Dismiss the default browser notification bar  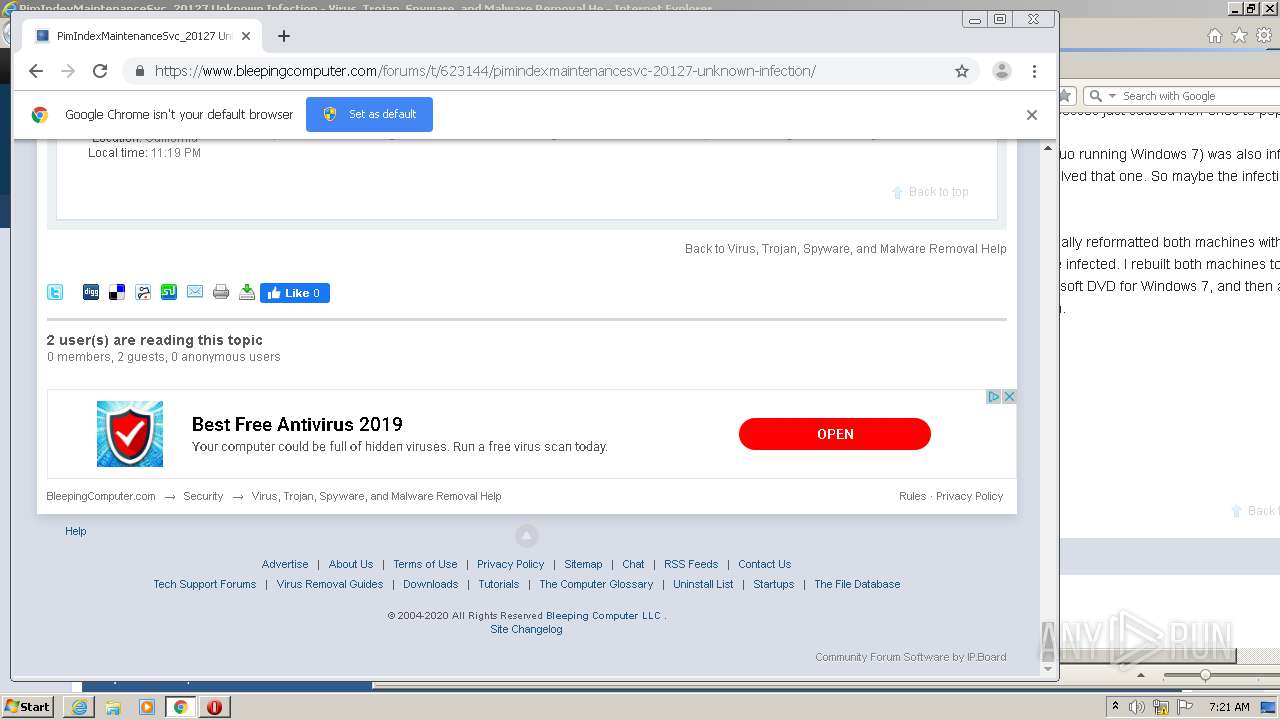pyautogui.click(x=1031, y=114)
